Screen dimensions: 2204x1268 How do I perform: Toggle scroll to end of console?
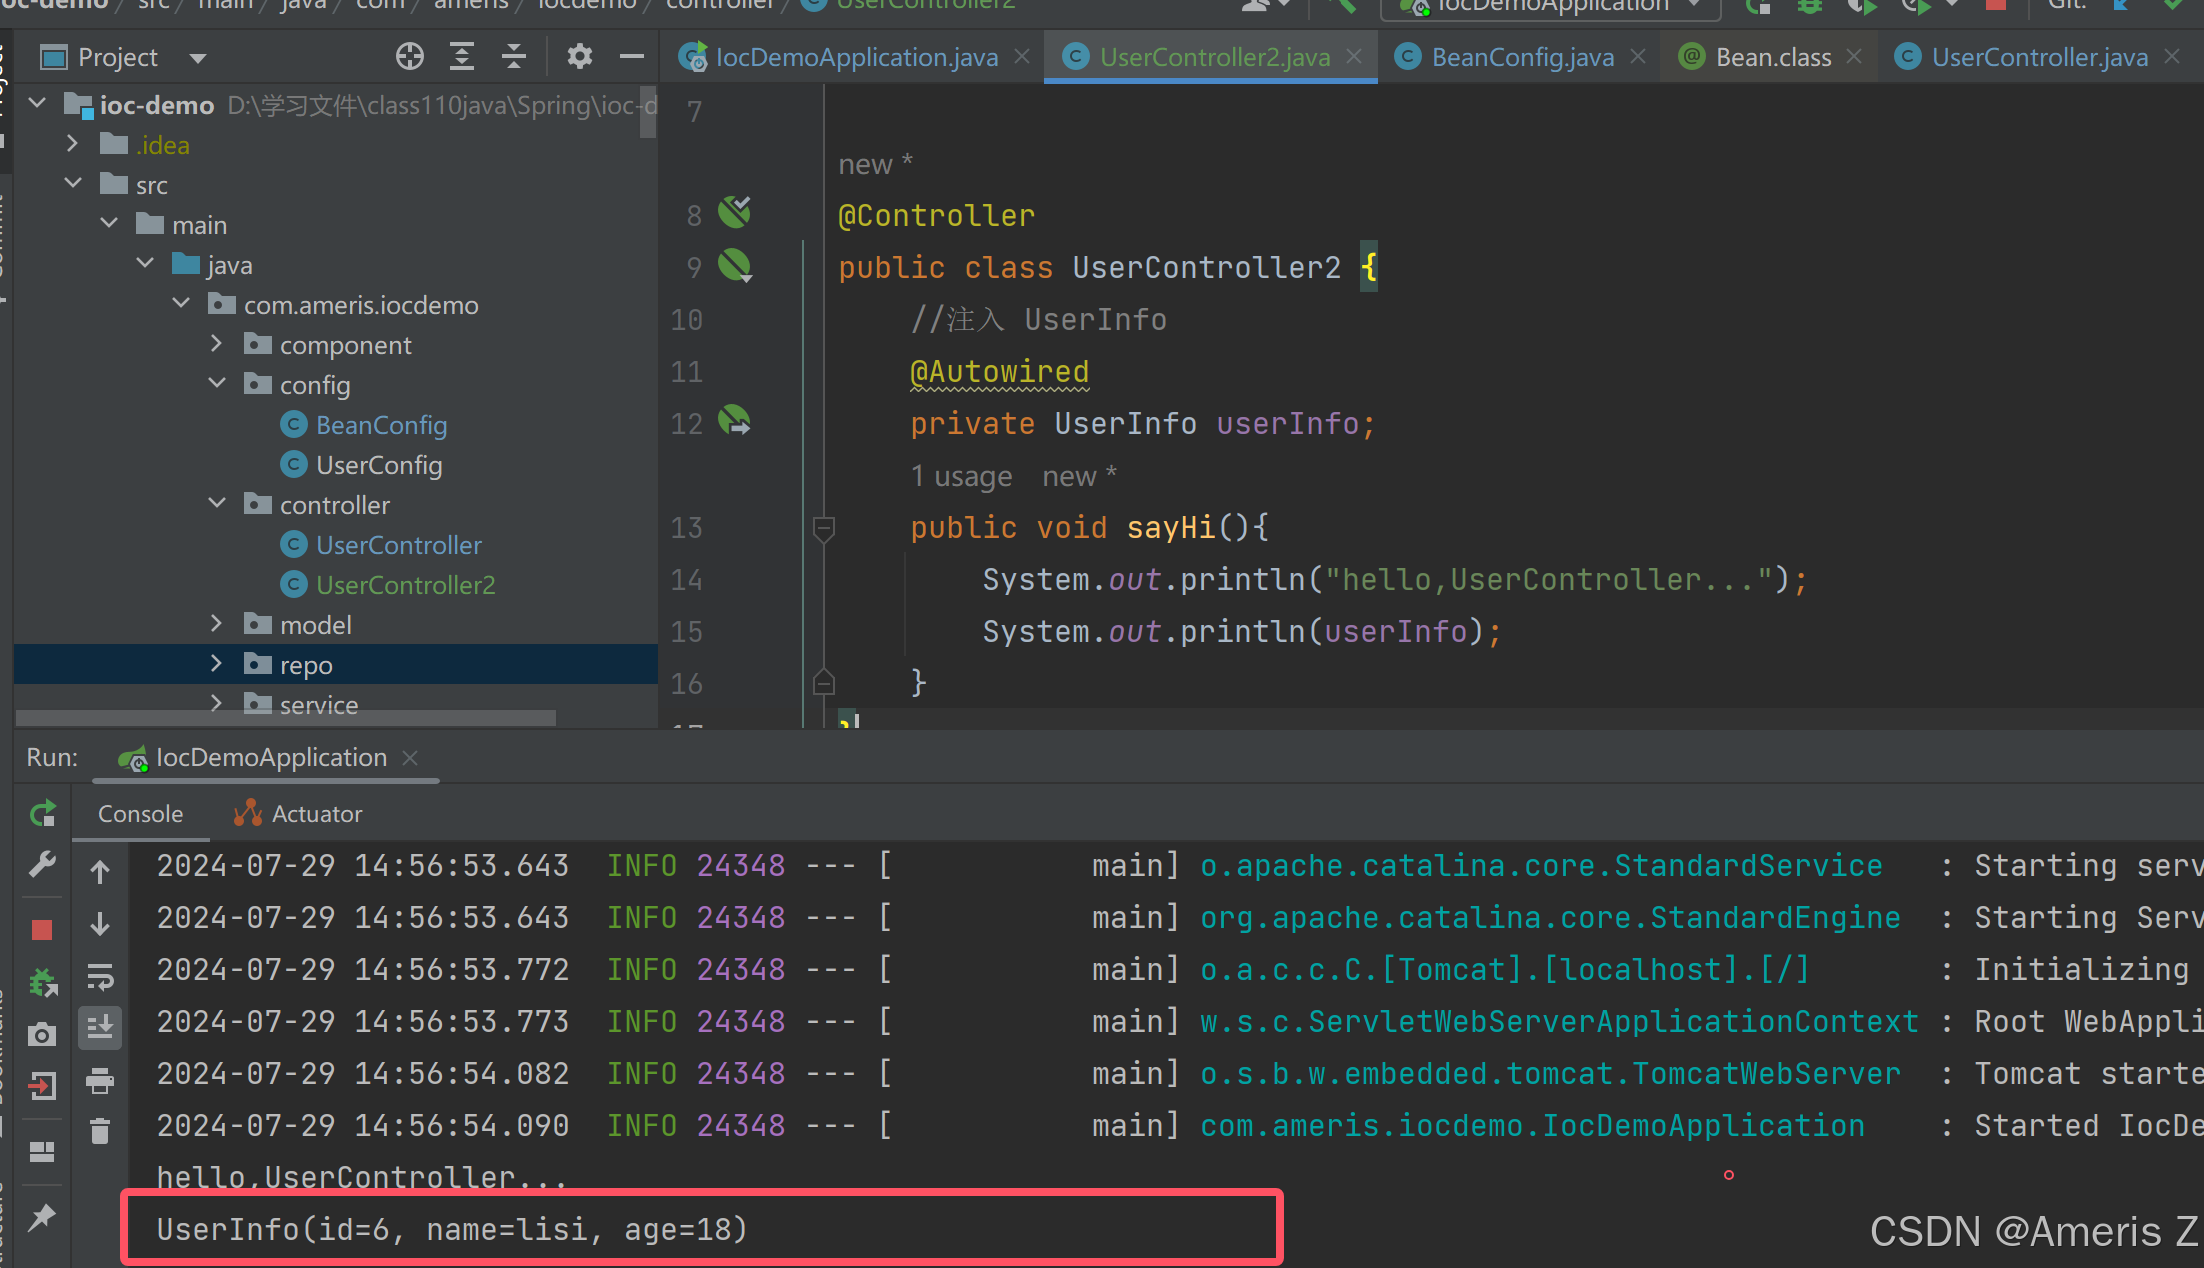click(100, 1027)
